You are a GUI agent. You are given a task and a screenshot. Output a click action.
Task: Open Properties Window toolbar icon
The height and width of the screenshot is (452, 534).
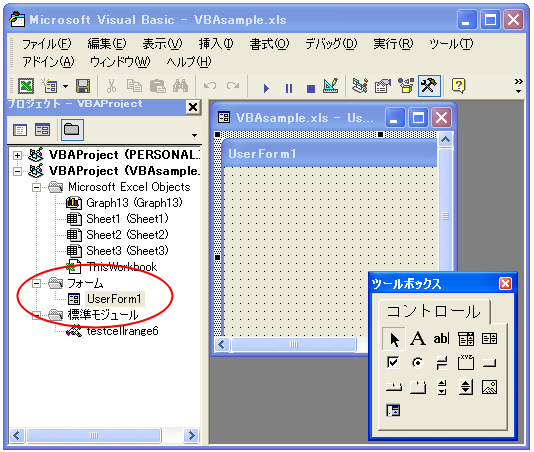pyautogui.click(x=383, y=86)
